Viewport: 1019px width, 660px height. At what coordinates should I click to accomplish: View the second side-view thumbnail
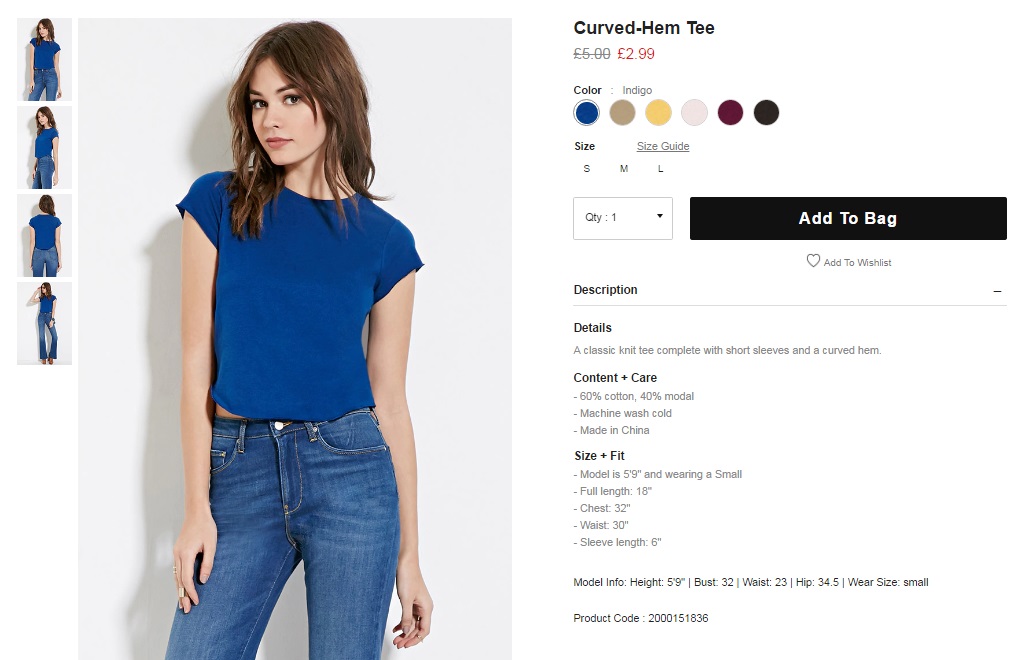44,147
